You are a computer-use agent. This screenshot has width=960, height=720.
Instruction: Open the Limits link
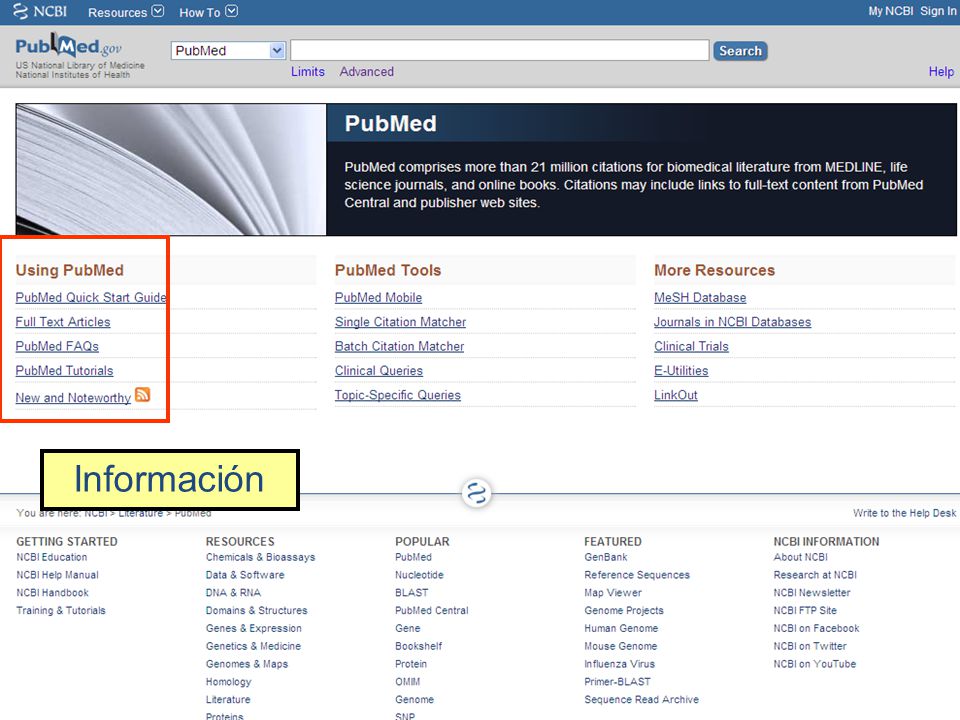coord(308,72)
